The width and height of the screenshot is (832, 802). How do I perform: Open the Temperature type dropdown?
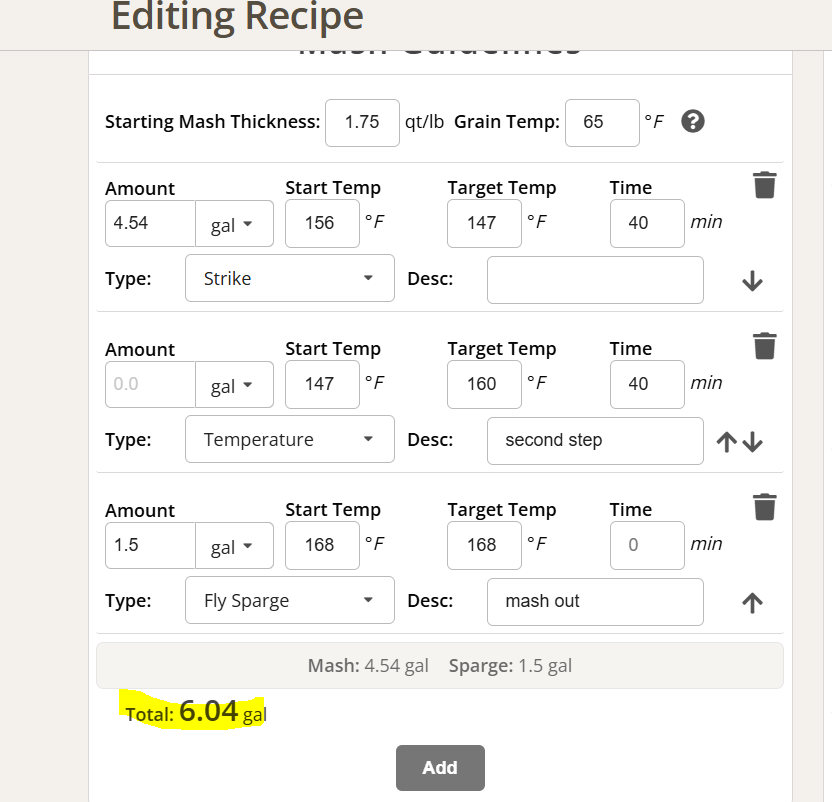289,440
